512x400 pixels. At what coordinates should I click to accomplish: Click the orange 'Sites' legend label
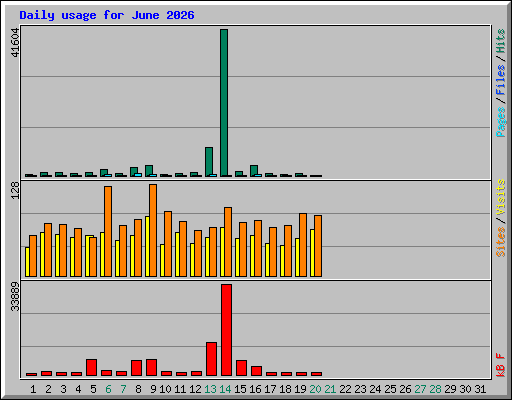[x=501, y=242]
